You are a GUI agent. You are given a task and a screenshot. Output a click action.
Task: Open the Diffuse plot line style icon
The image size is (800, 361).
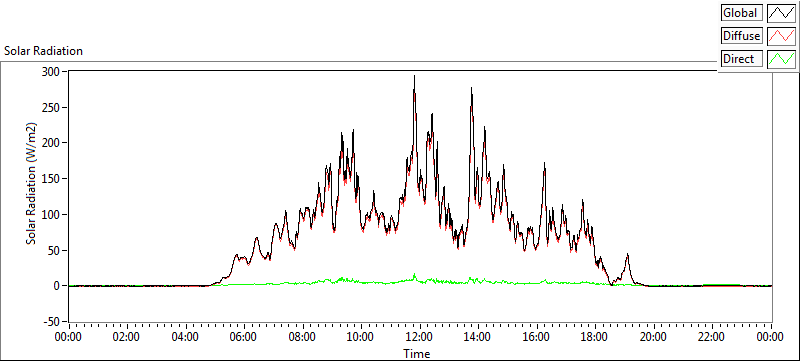coord(782,36)
